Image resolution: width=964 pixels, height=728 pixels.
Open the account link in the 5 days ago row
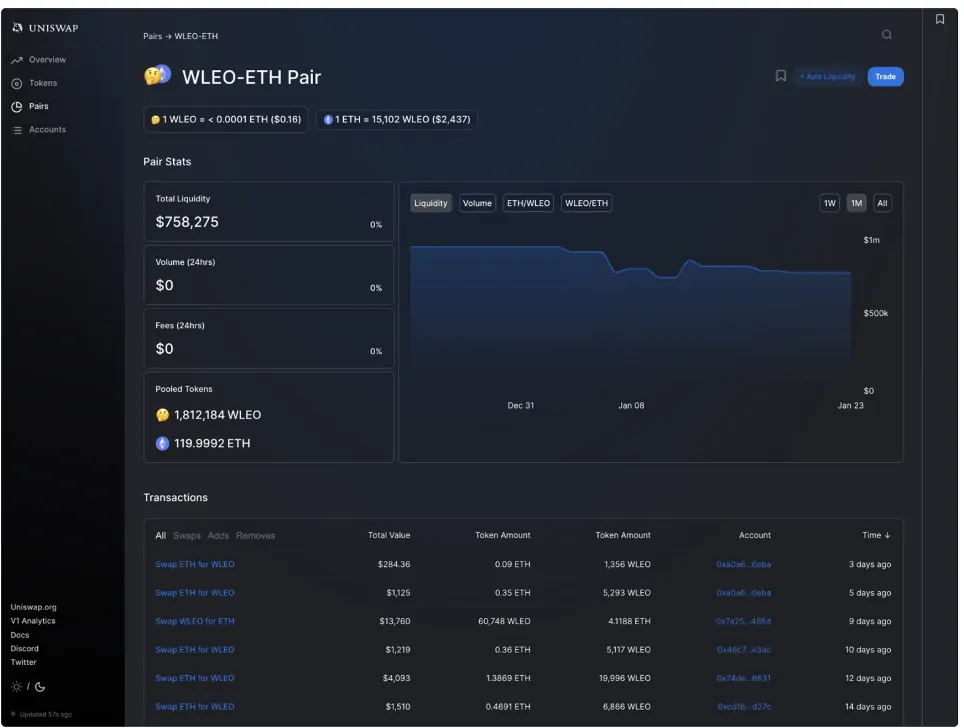pos(743,593)
